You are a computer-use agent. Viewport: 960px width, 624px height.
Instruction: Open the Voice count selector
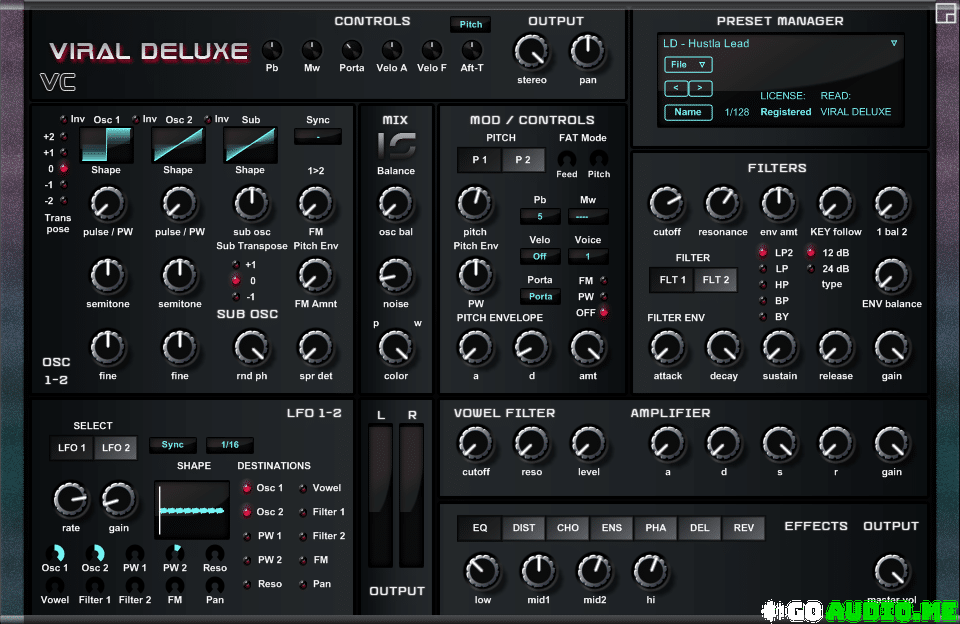[x=588, y=256]
